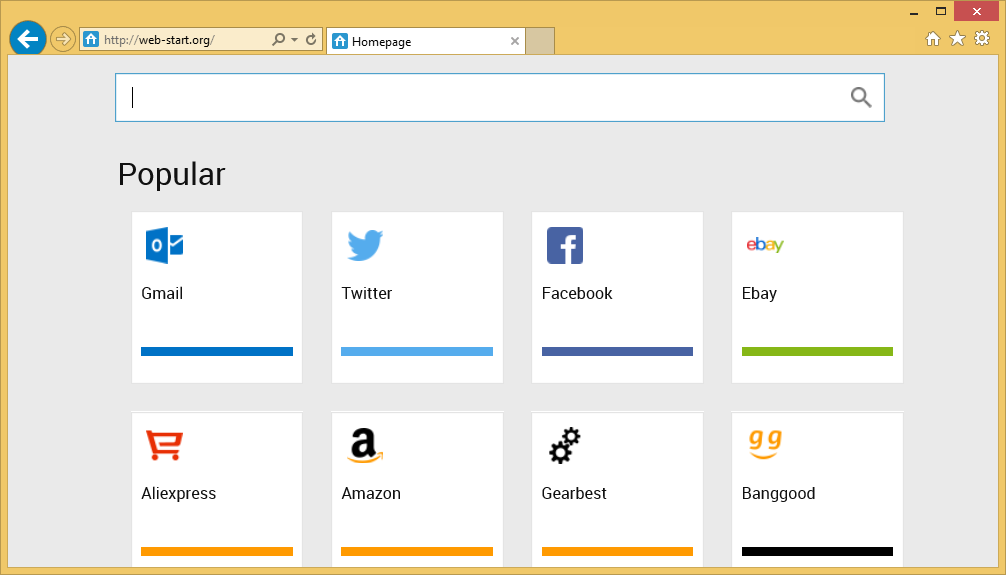Viewport: 1006px width, 575px height.
Task: Click the Banggood logo icon
Action: (765, 444)
